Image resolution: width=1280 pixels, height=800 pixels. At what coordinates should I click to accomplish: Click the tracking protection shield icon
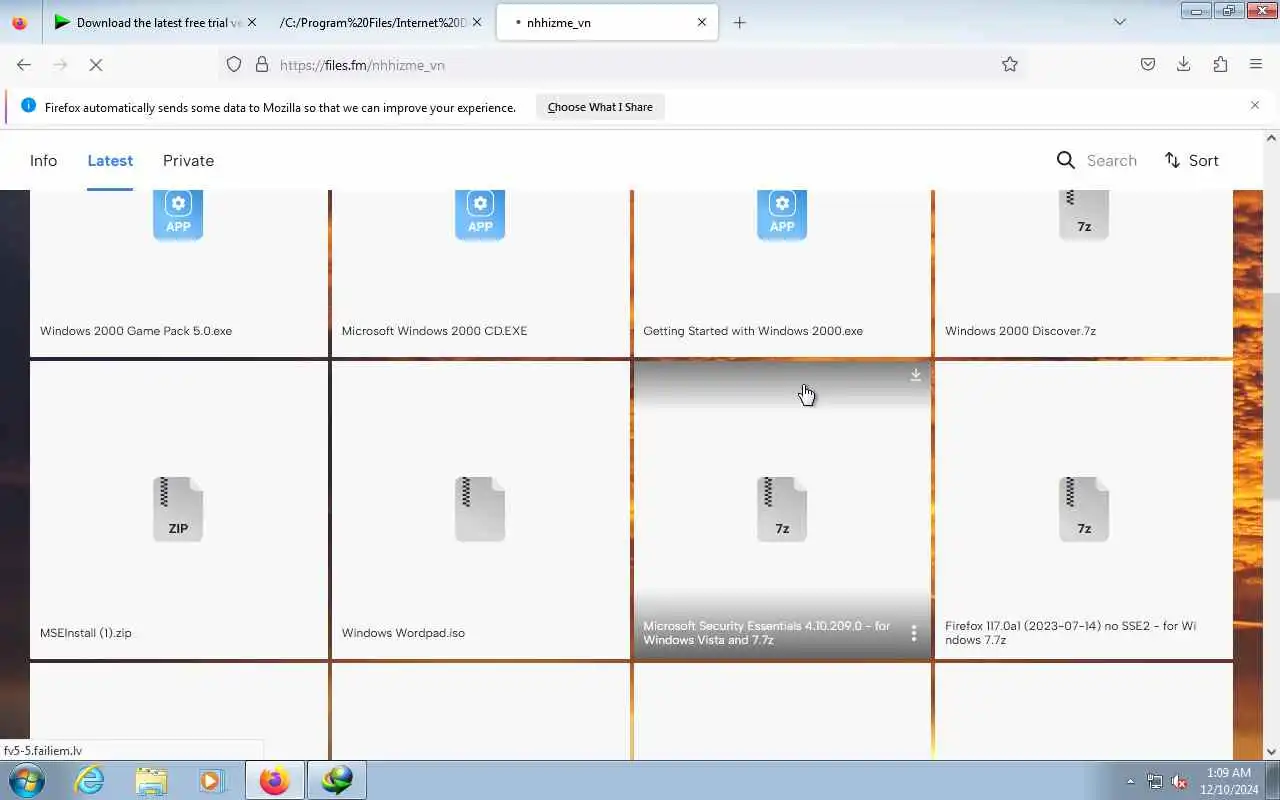click(x=234, y=65)
